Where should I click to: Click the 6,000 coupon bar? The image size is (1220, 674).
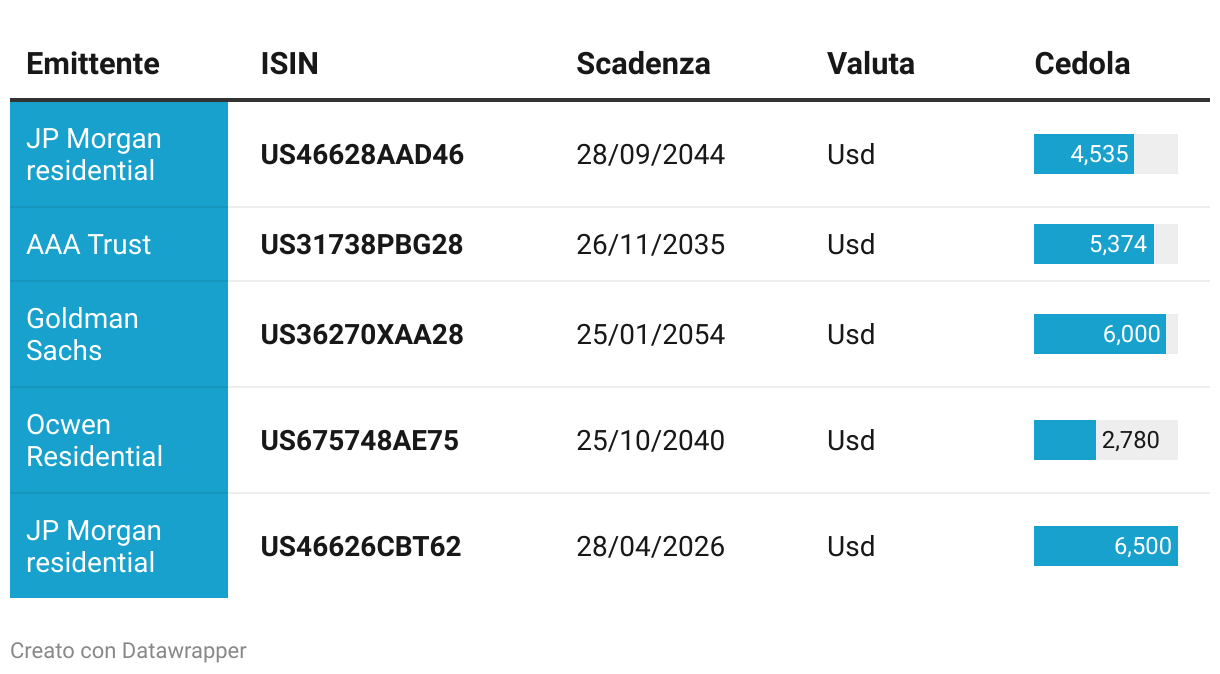pyautogui.click(x=1099, y=335)
